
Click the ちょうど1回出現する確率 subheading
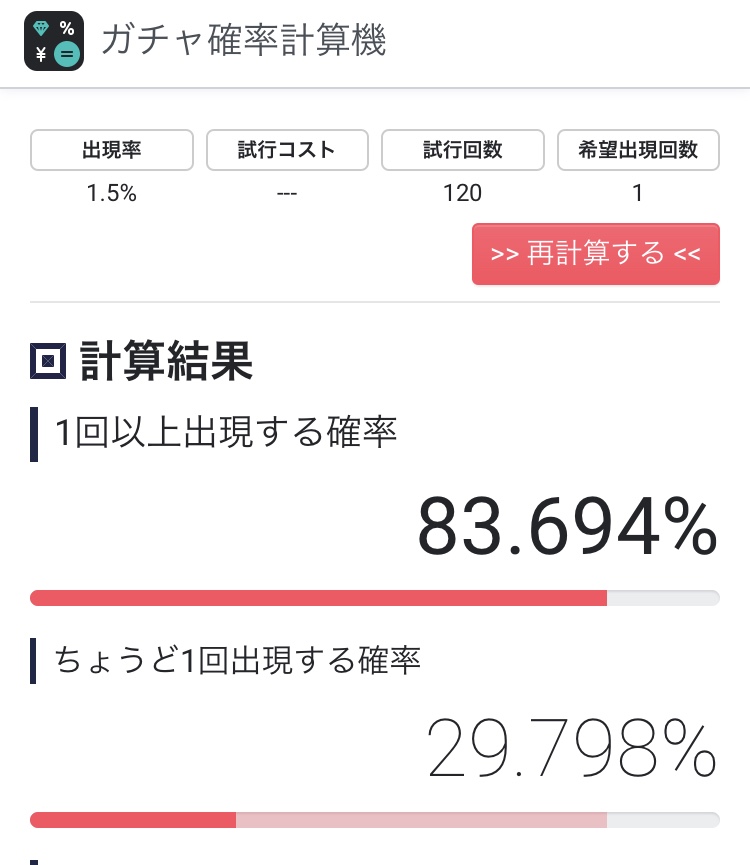(237, 661)
